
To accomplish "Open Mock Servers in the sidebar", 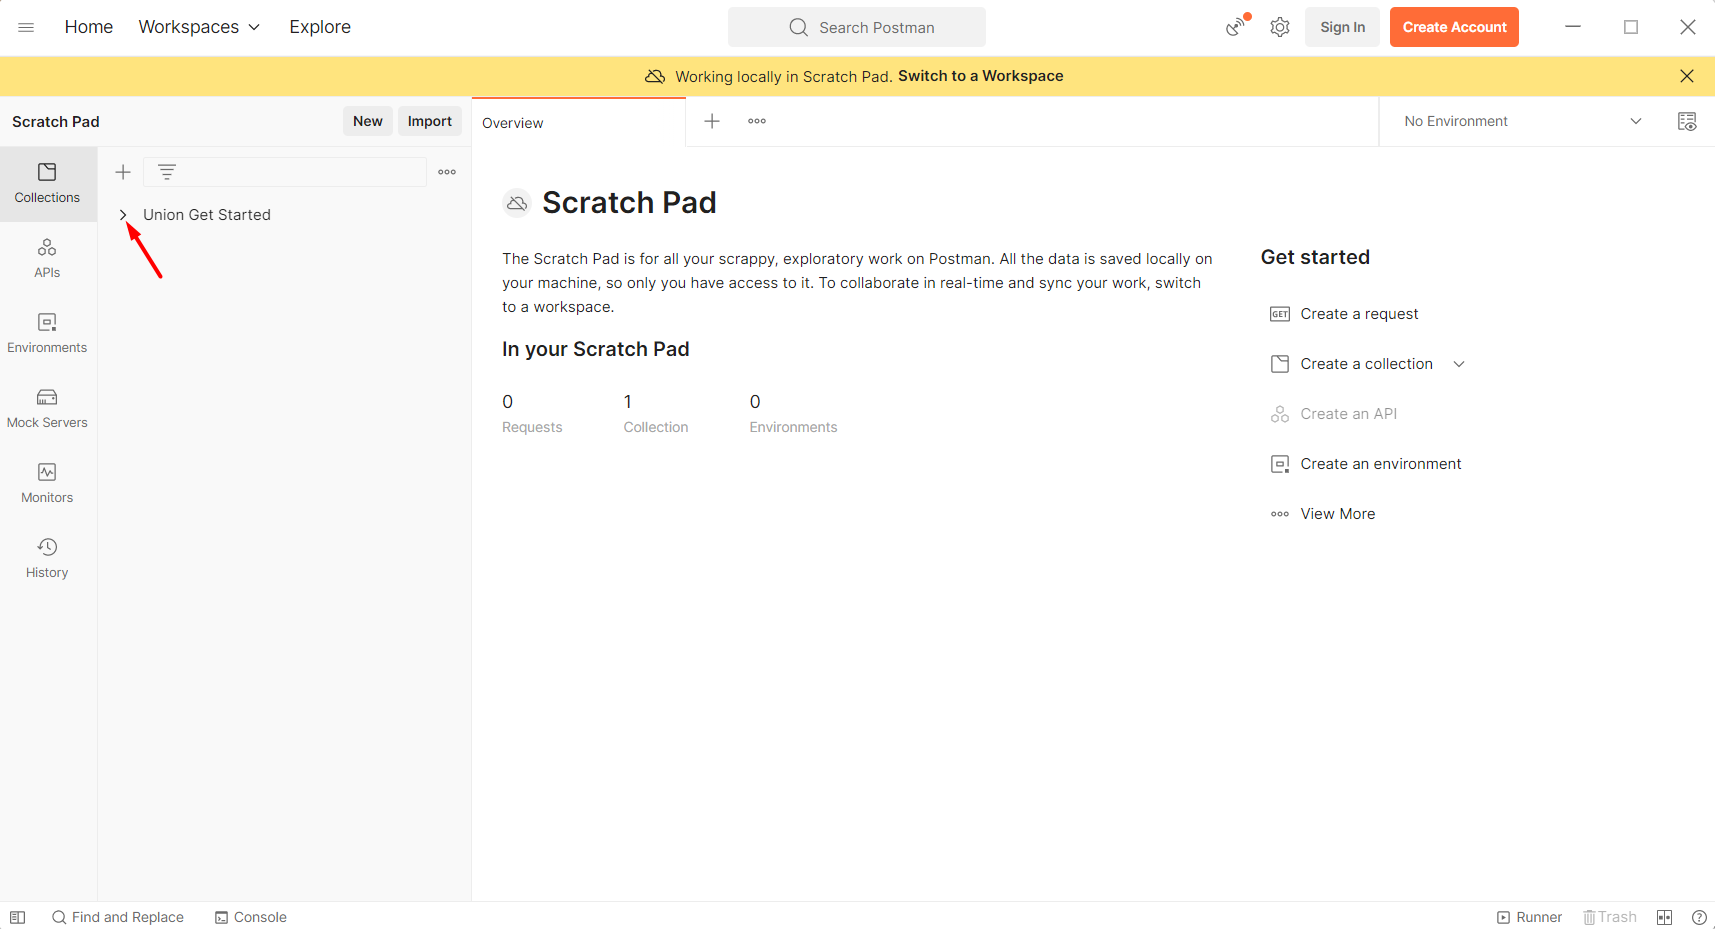I will pyautogui.click(x=47, y=408).
